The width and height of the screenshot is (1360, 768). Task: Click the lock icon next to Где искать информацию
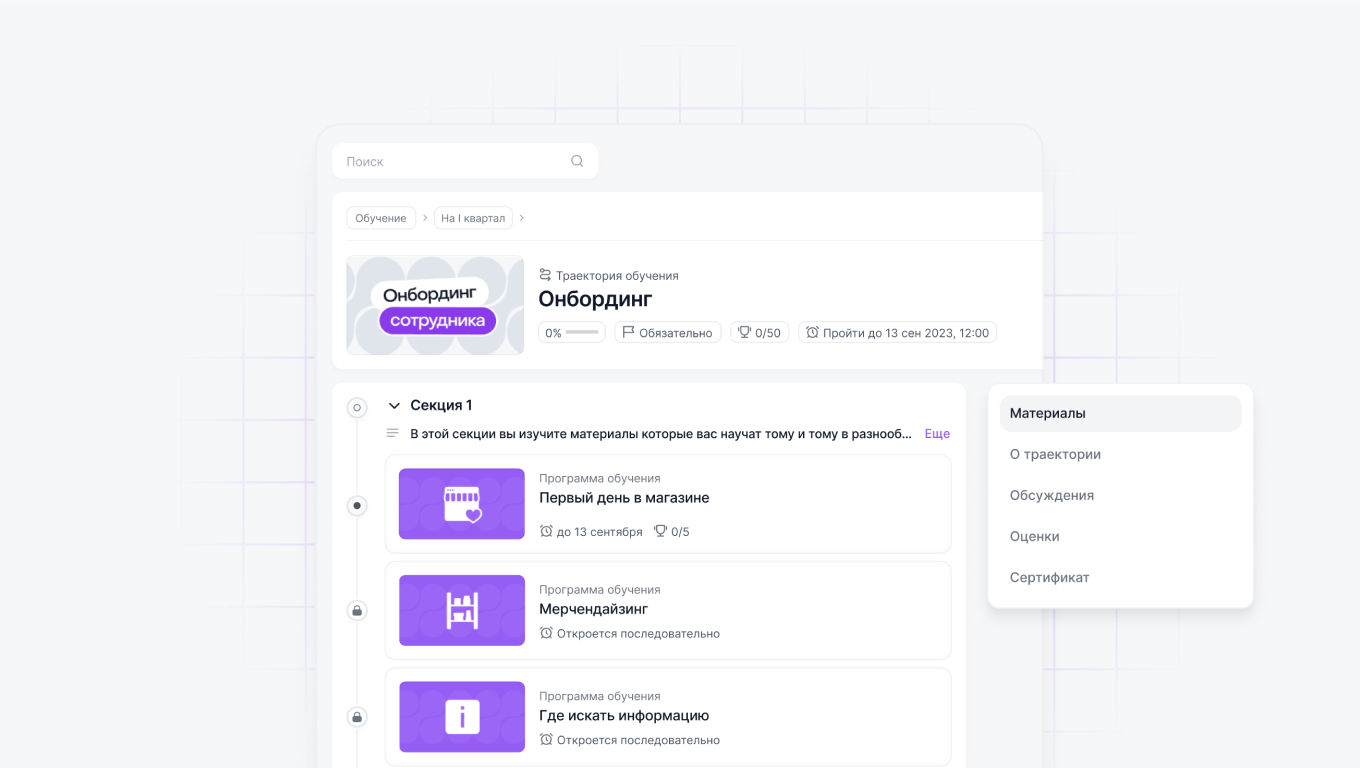point(357,717)
